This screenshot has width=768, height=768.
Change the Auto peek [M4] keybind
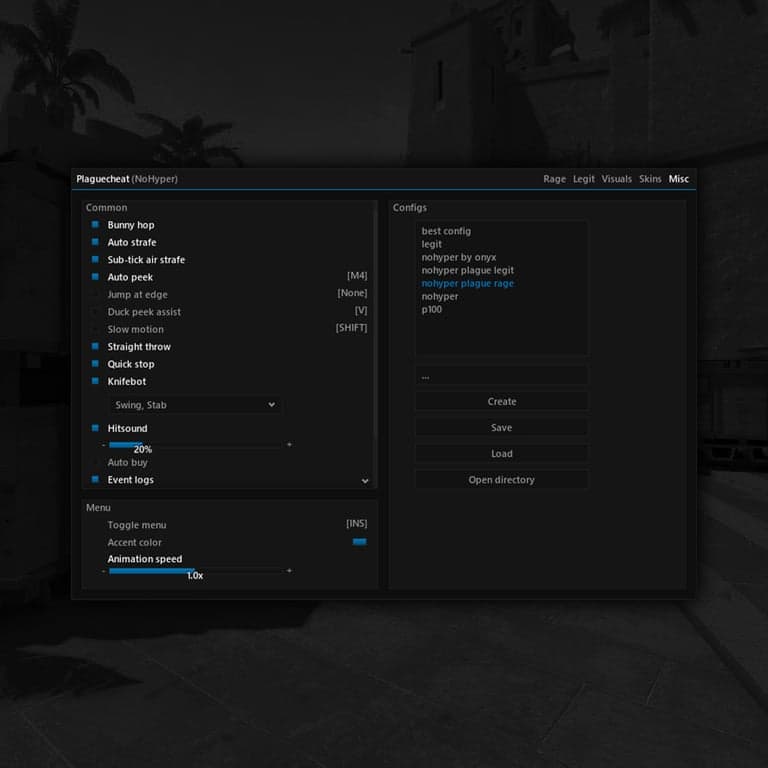(357, 276)
